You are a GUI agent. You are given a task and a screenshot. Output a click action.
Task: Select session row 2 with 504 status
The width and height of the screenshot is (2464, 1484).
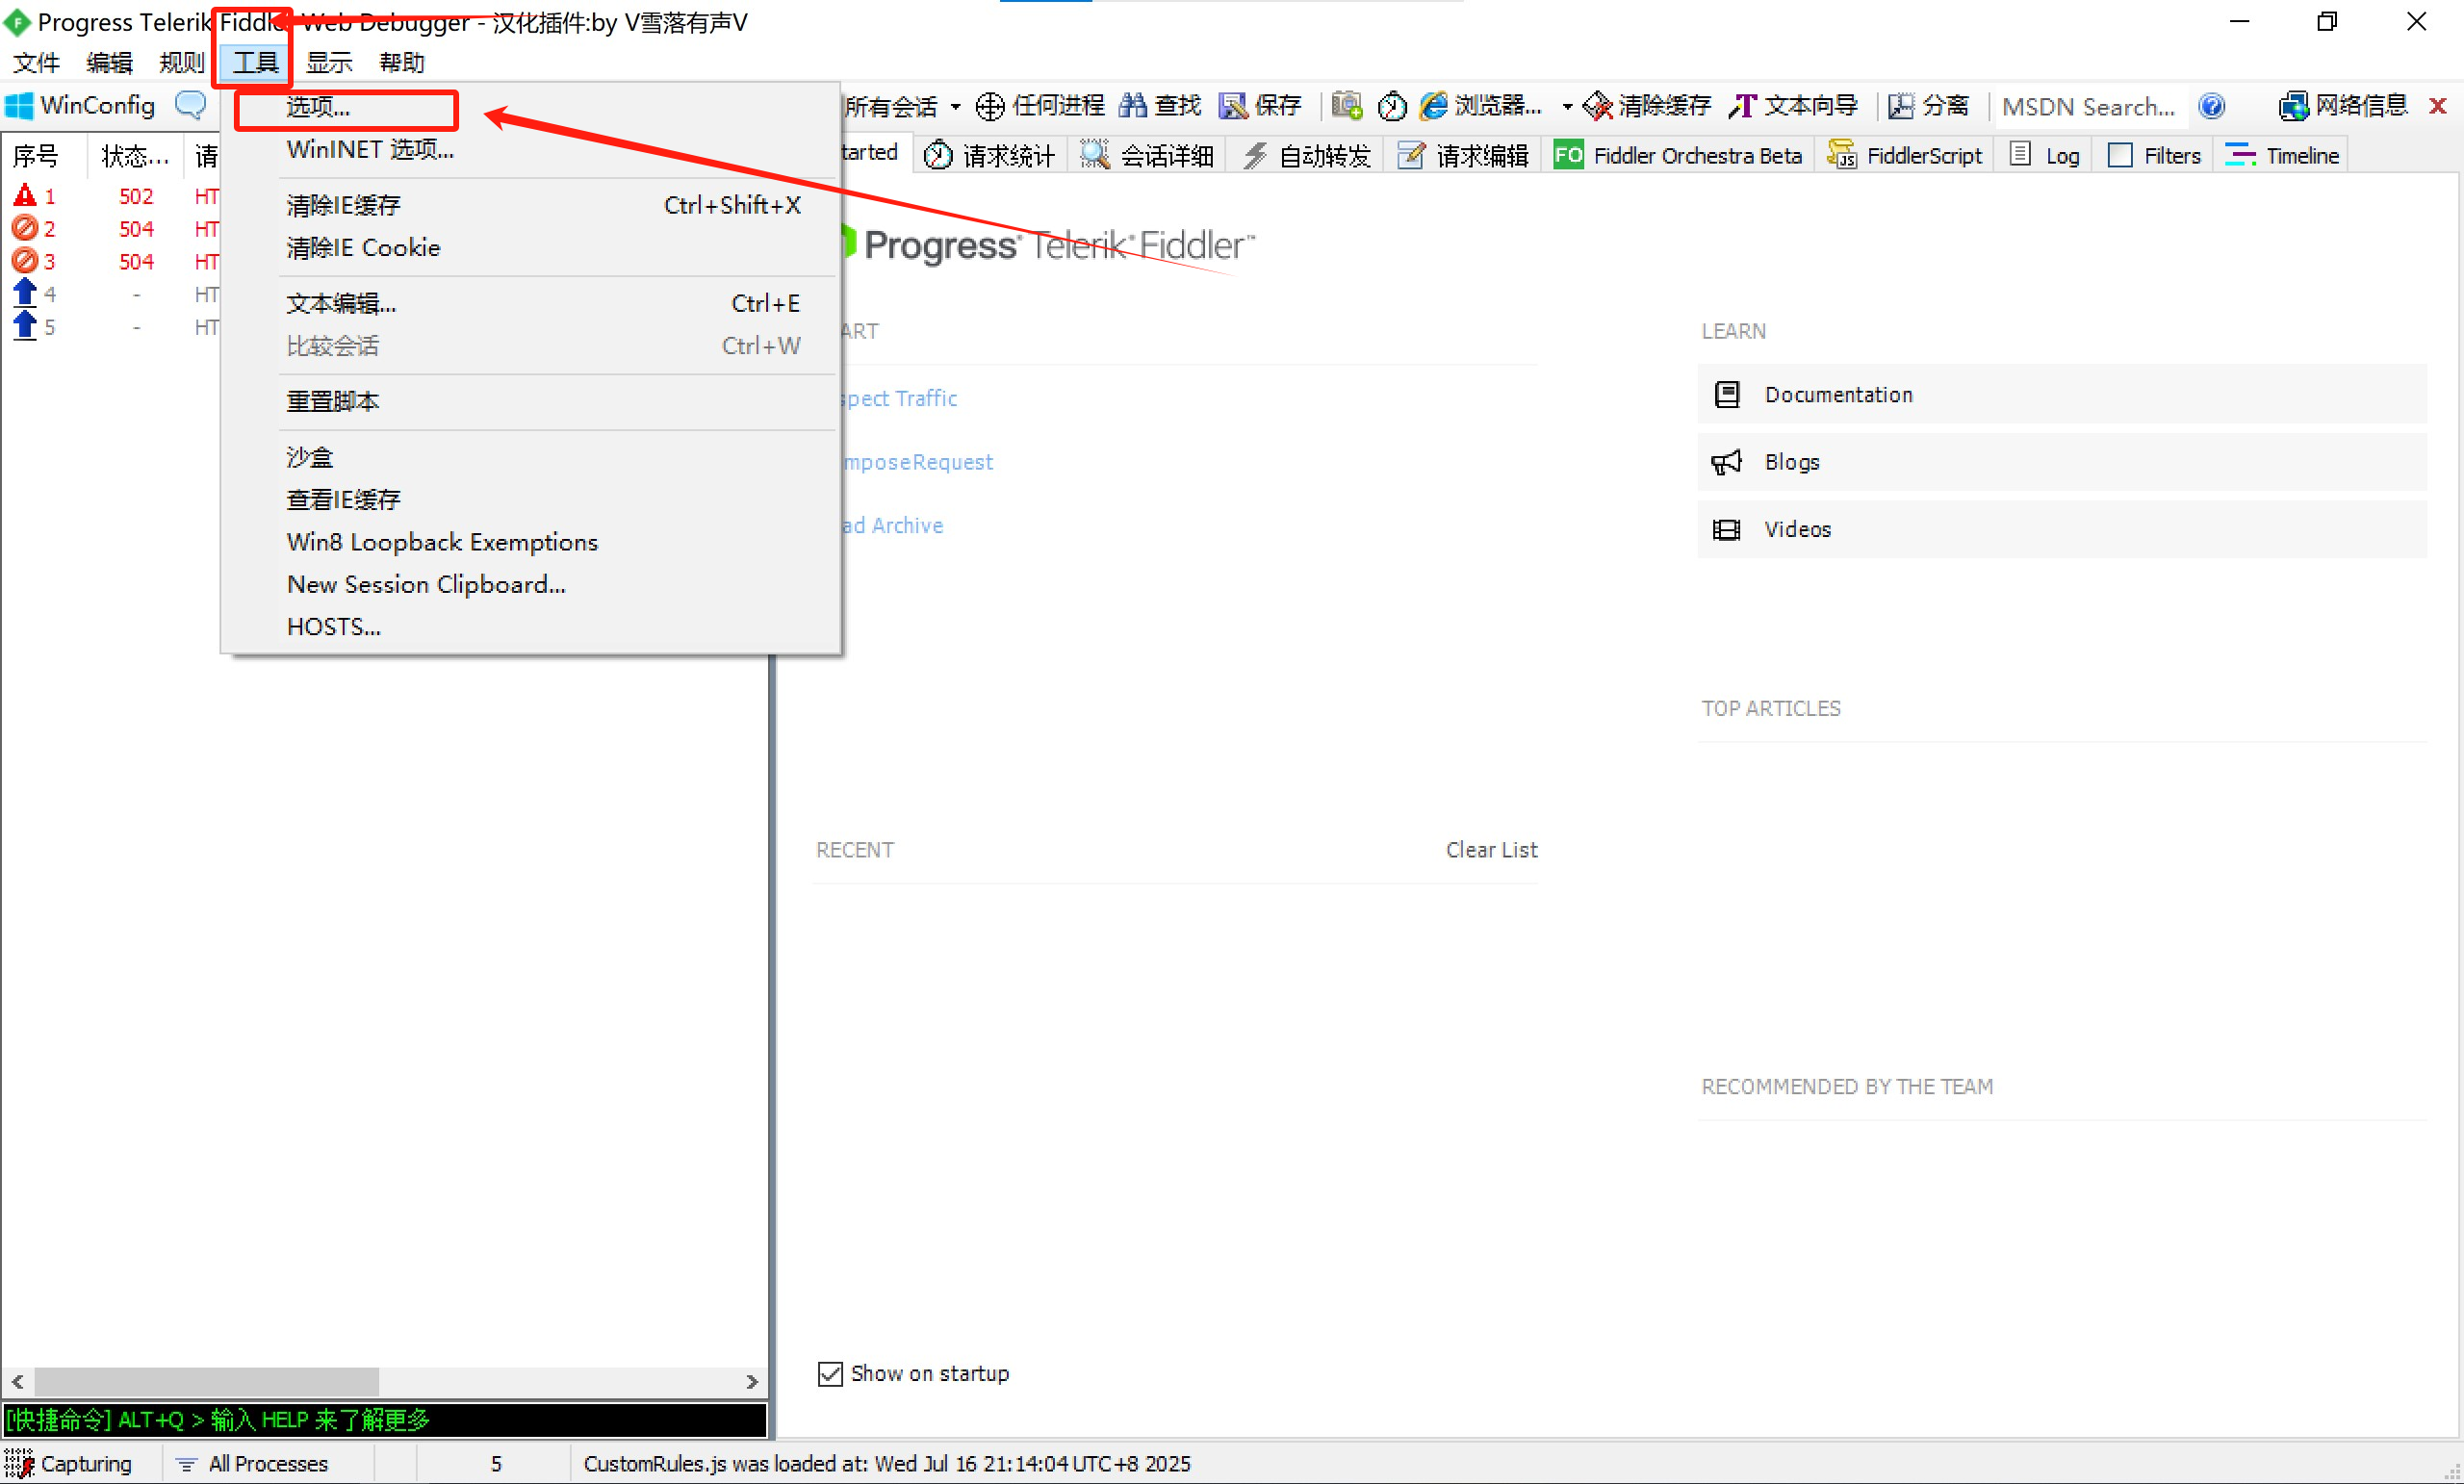point(112,229)
